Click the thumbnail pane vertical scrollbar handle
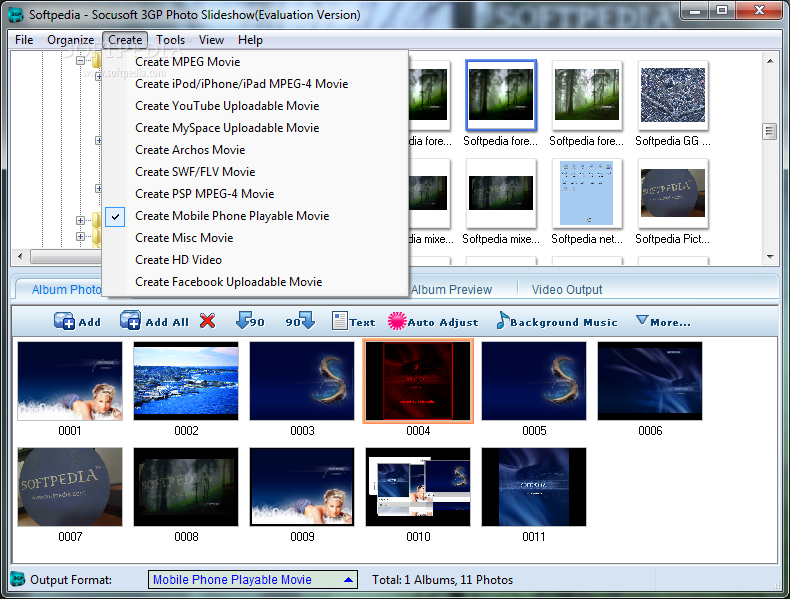 click(769, 132)
